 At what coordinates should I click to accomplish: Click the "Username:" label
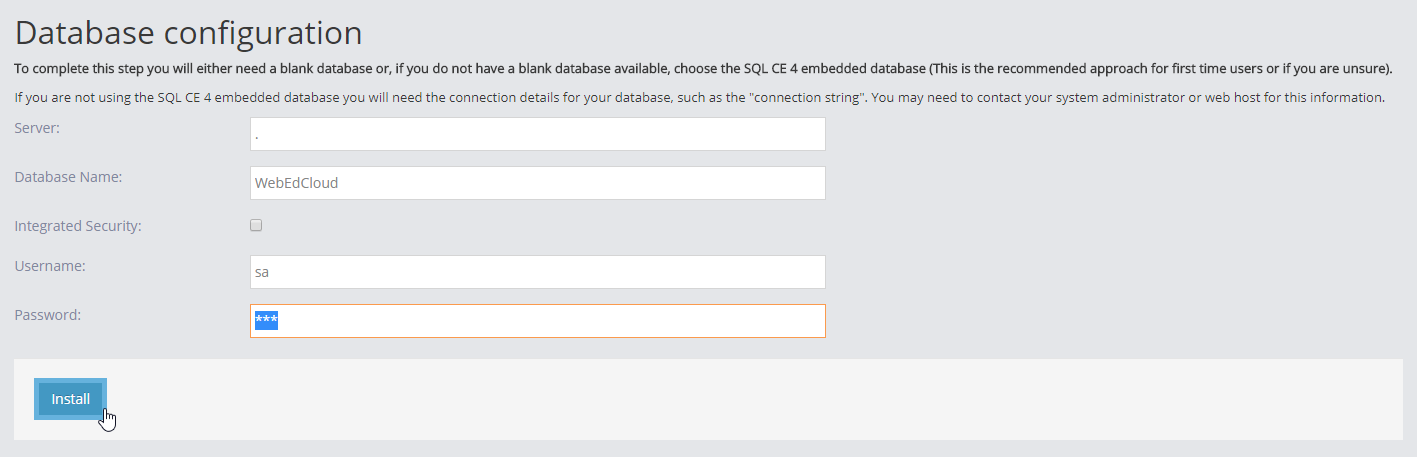tap(50, 266)
